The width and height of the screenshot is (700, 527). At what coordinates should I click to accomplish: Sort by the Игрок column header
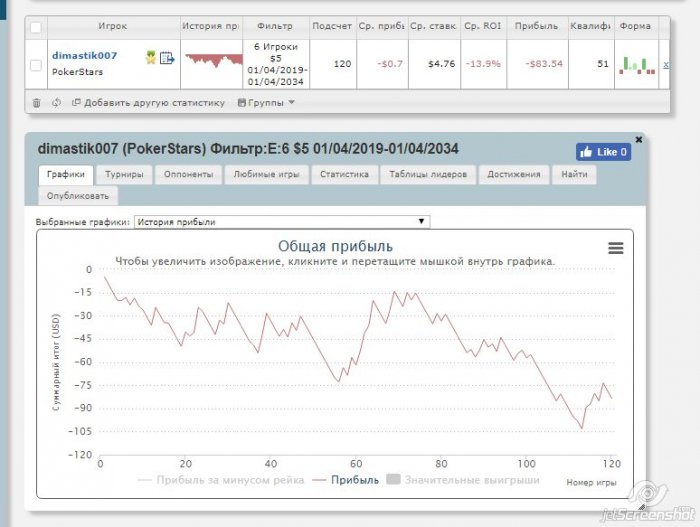pyautogui.click(x=113, y=26)
